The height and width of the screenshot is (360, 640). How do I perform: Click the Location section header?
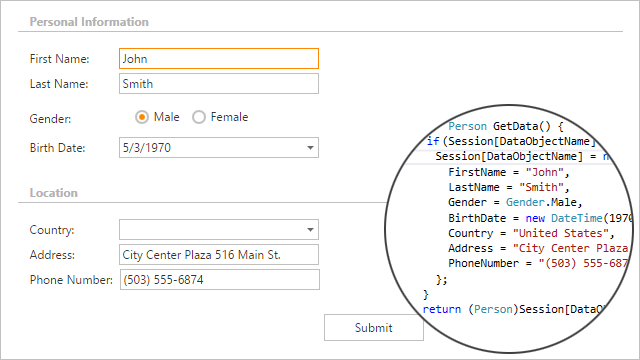pos(53,193)
